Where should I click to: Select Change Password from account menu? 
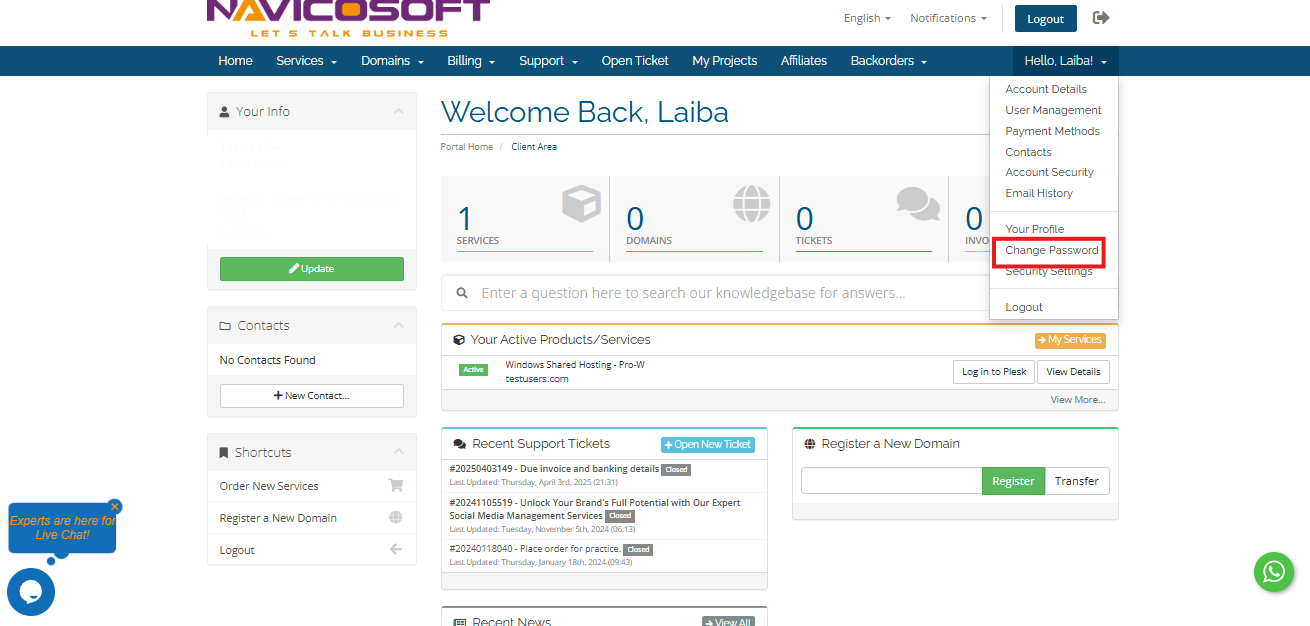(1051, 250)
